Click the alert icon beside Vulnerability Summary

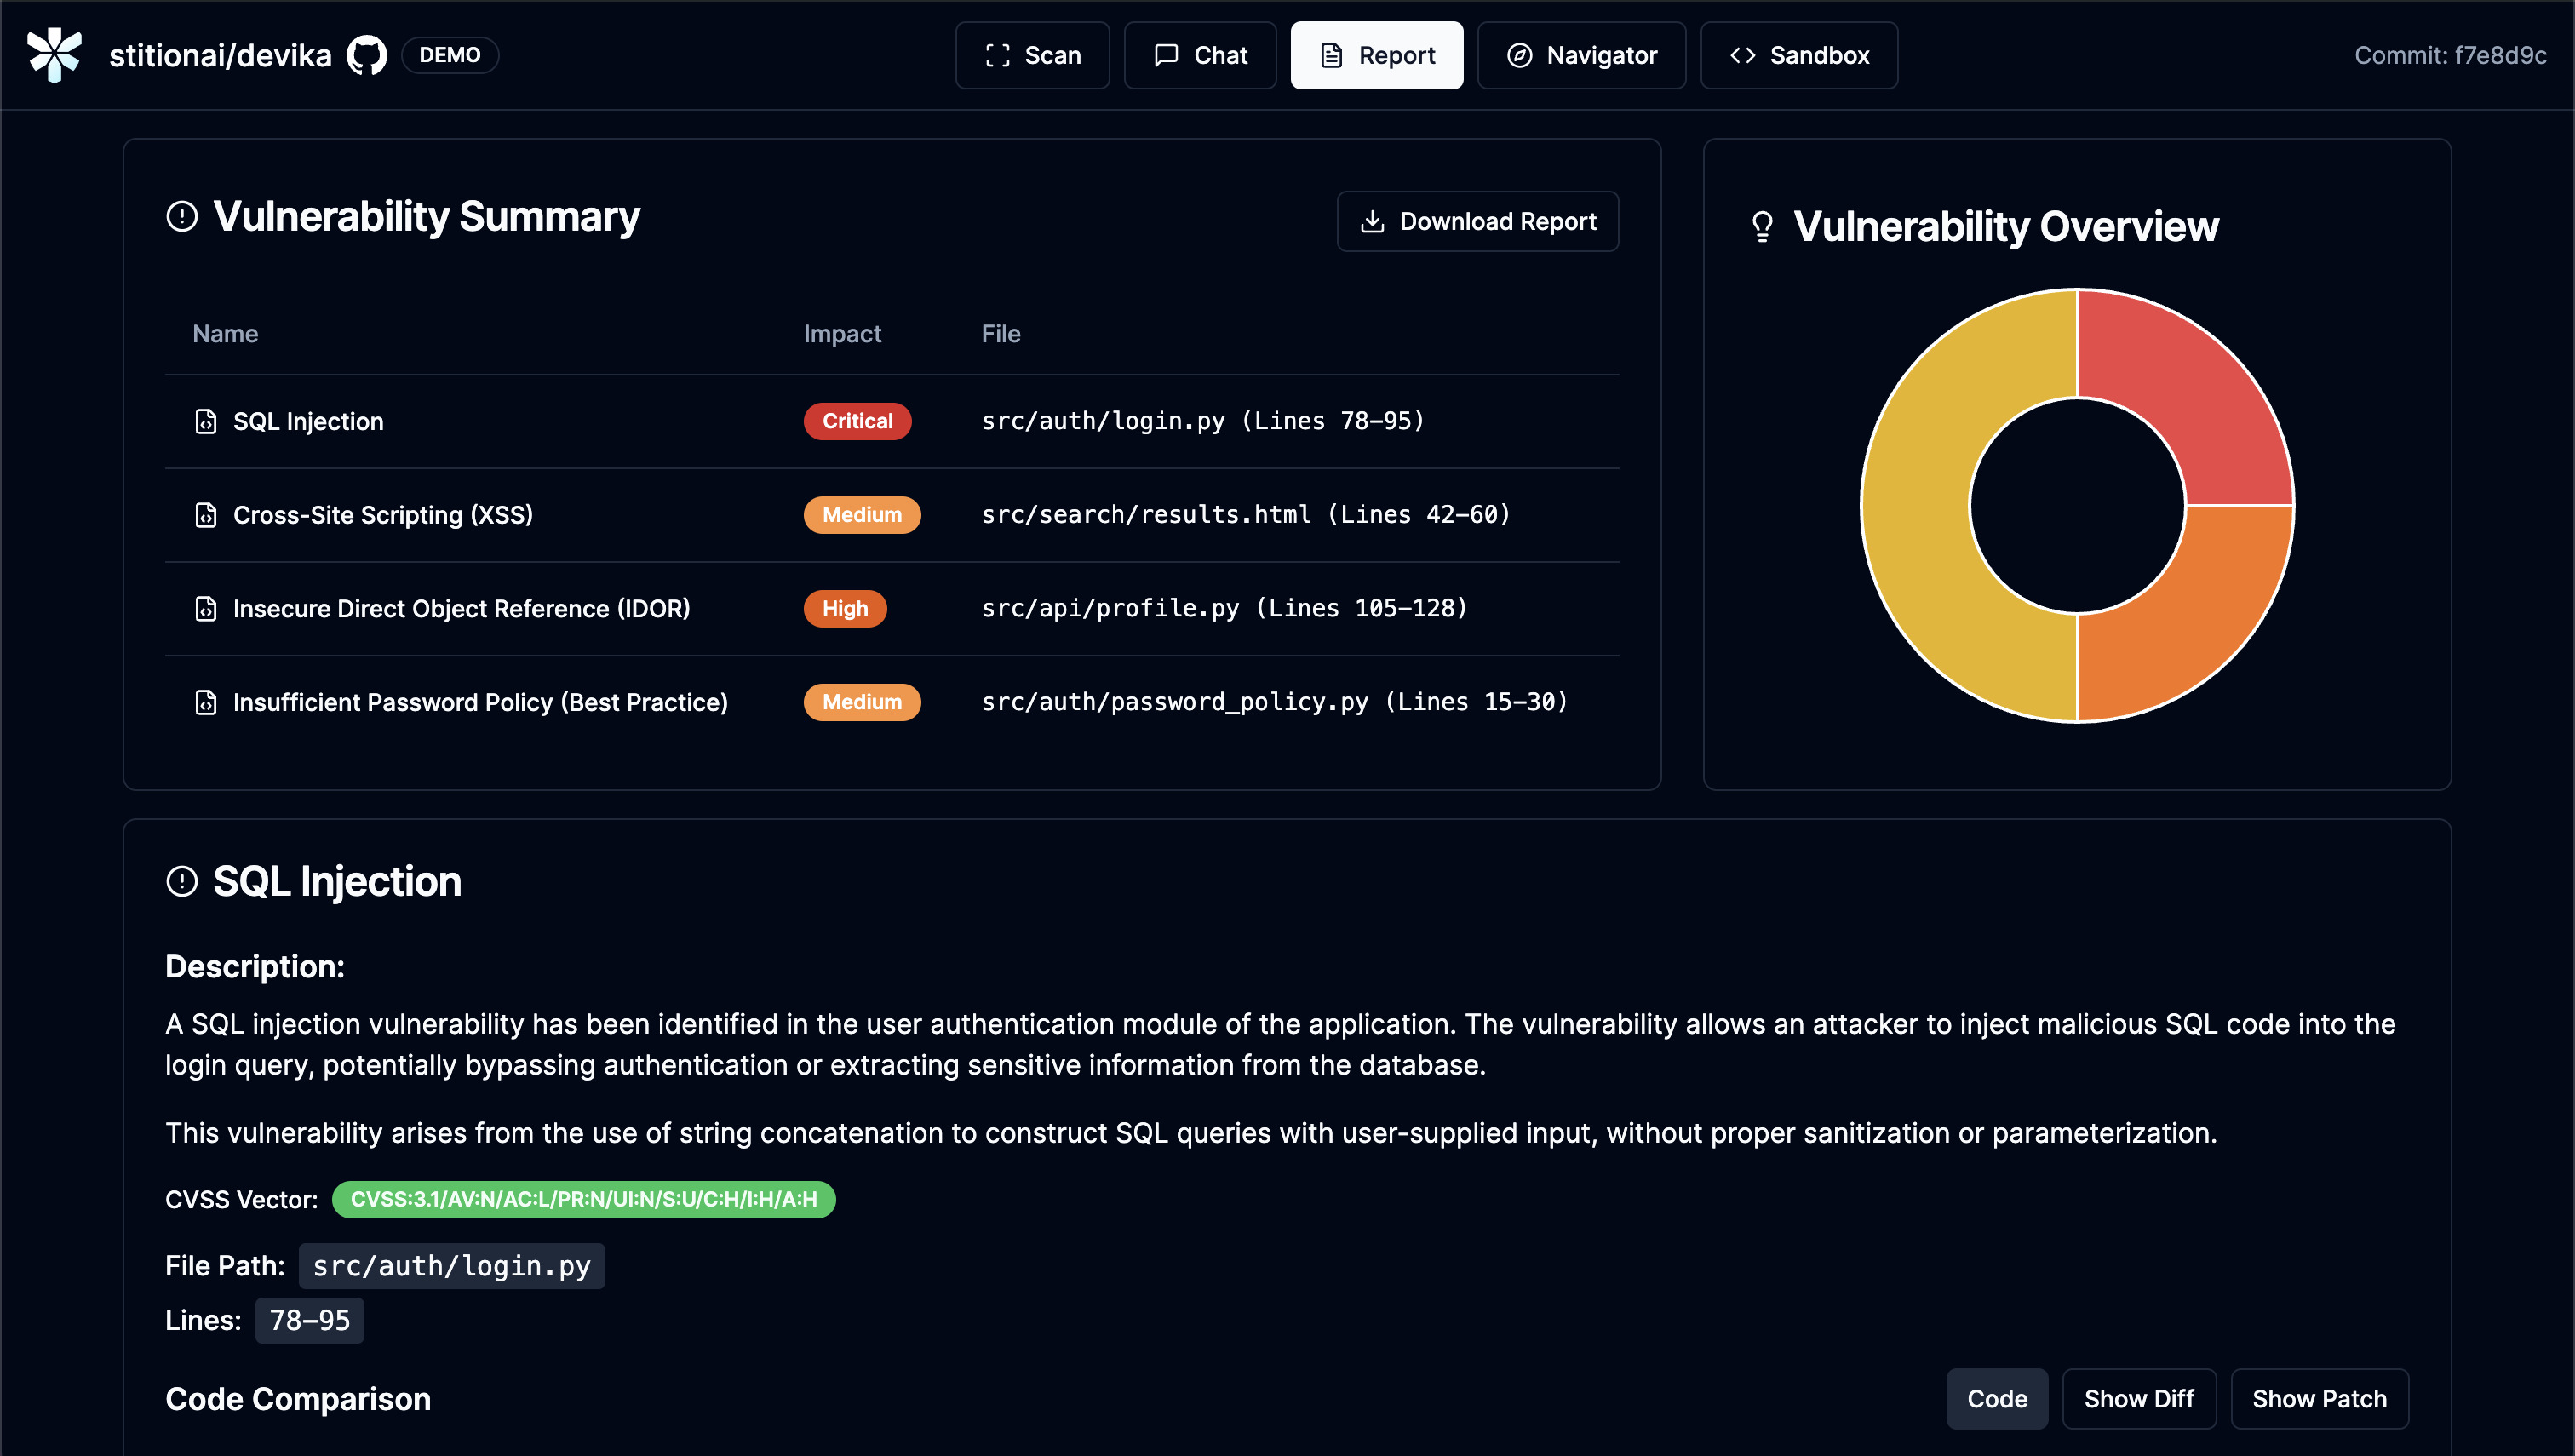point(182,216)
